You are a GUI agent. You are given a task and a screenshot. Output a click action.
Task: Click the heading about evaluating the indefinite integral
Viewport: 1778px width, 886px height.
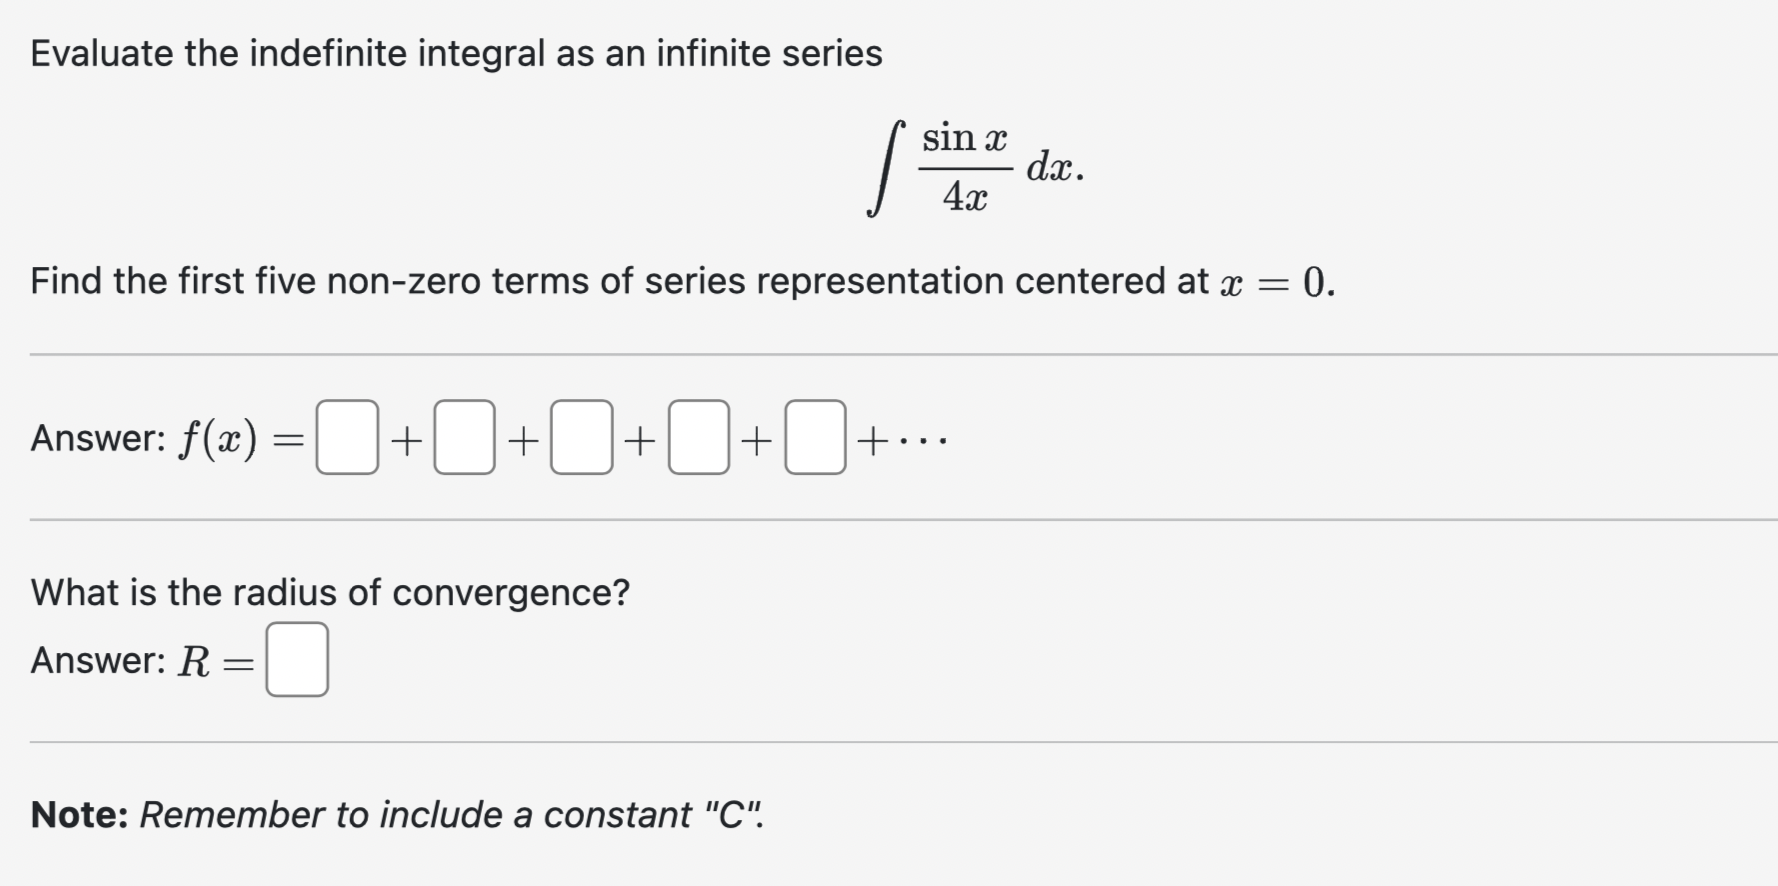(455, 54)
